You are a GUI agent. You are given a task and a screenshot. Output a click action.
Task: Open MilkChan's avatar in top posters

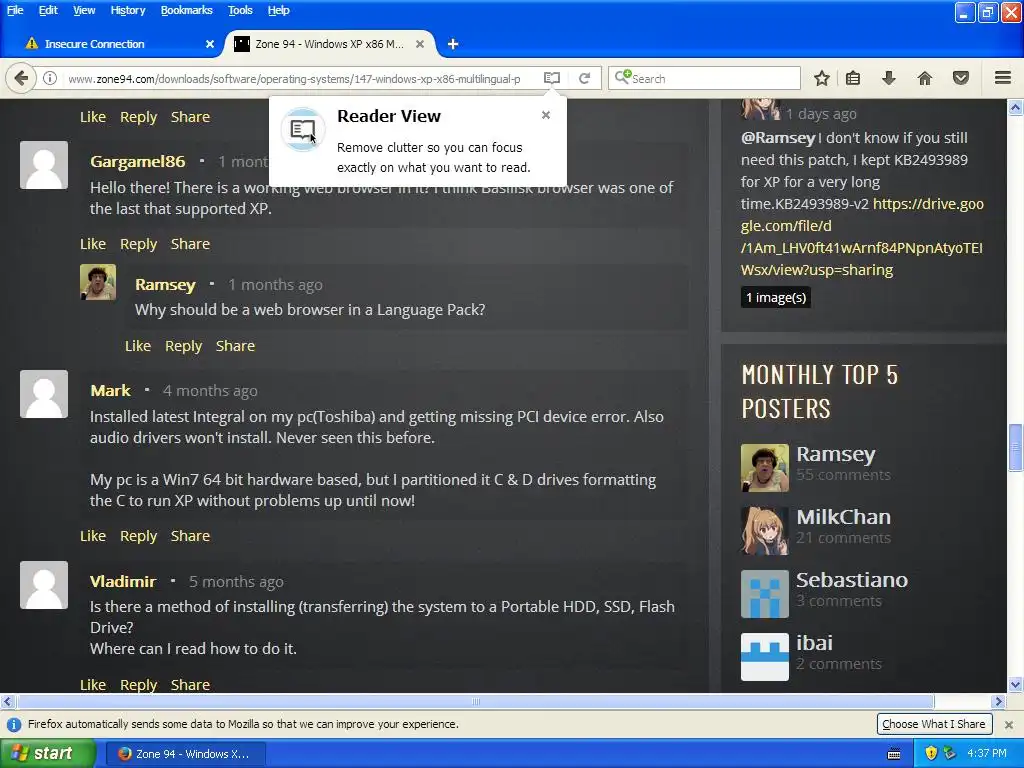tap(765, 531)
